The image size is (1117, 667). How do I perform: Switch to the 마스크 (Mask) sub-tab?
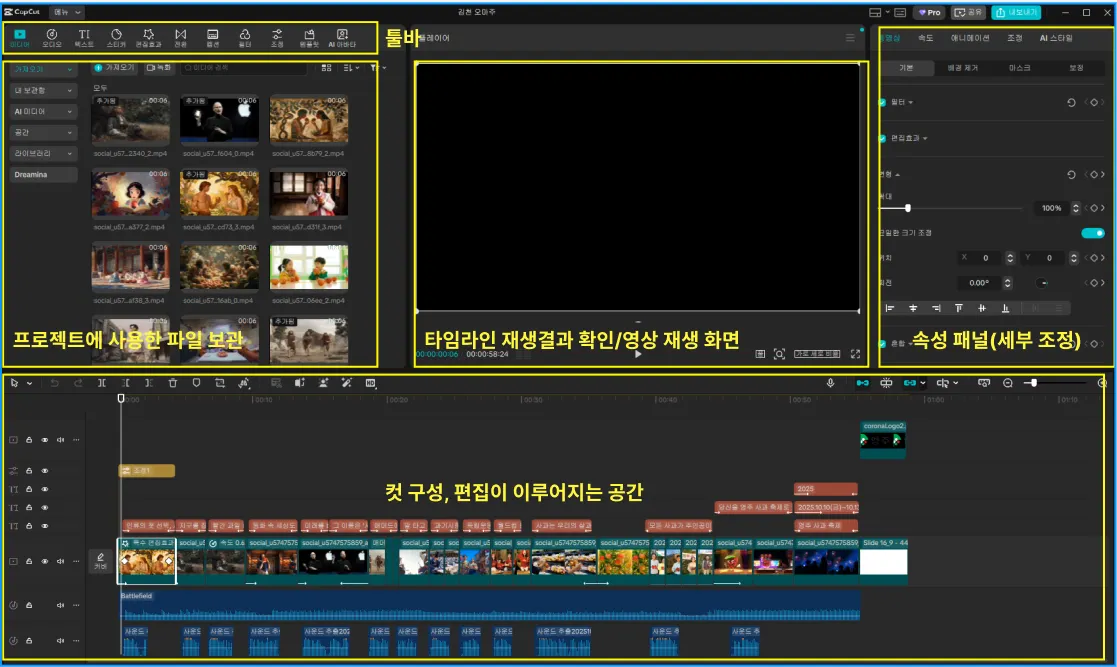tap(1020, 68)
